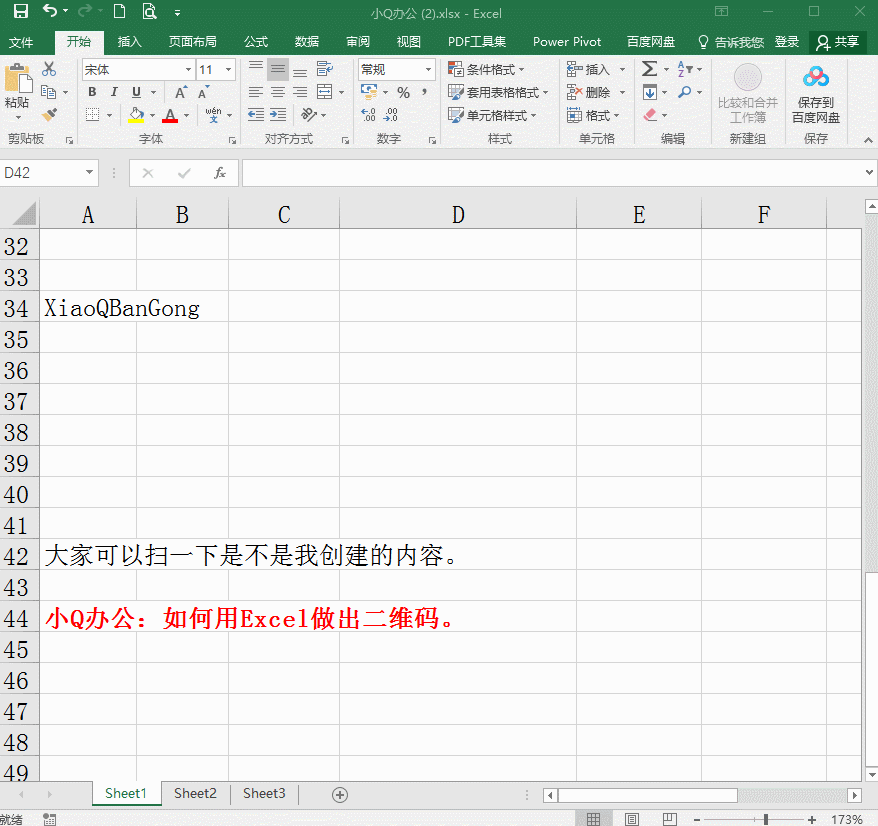Toggle center horizontal alignment
Screen dimensions: 878x826
[x=278, y=92]
